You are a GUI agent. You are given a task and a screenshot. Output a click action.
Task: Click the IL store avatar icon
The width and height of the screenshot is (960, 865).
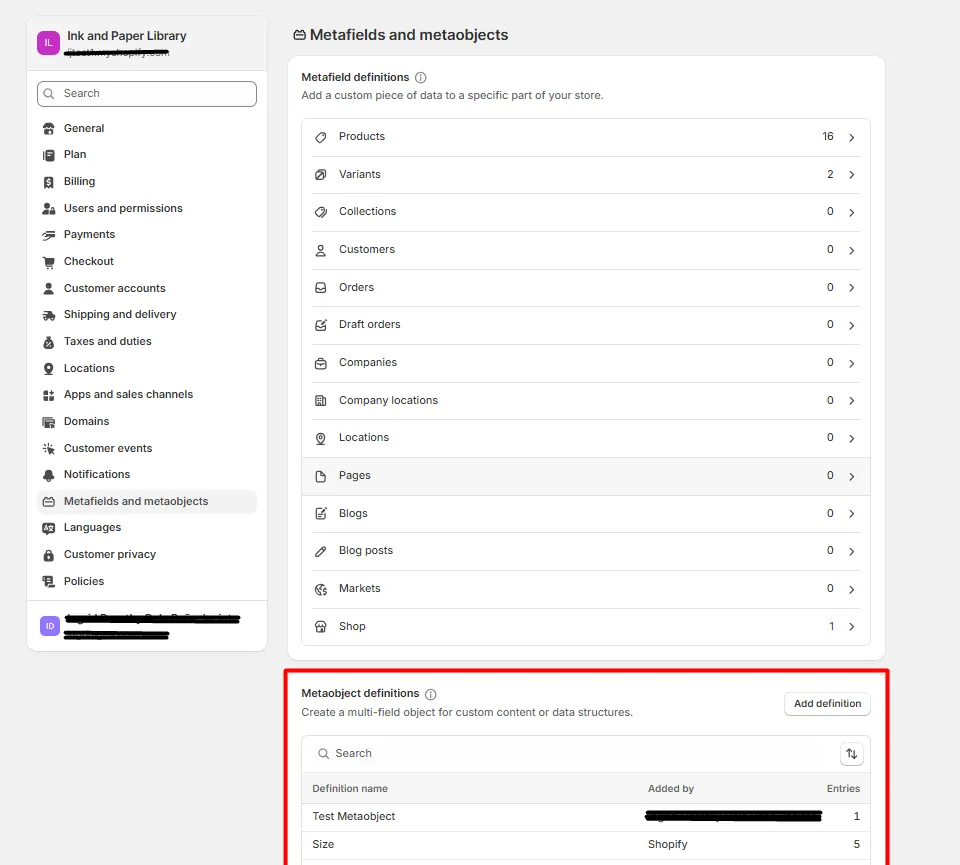click(x=48, y=43)
